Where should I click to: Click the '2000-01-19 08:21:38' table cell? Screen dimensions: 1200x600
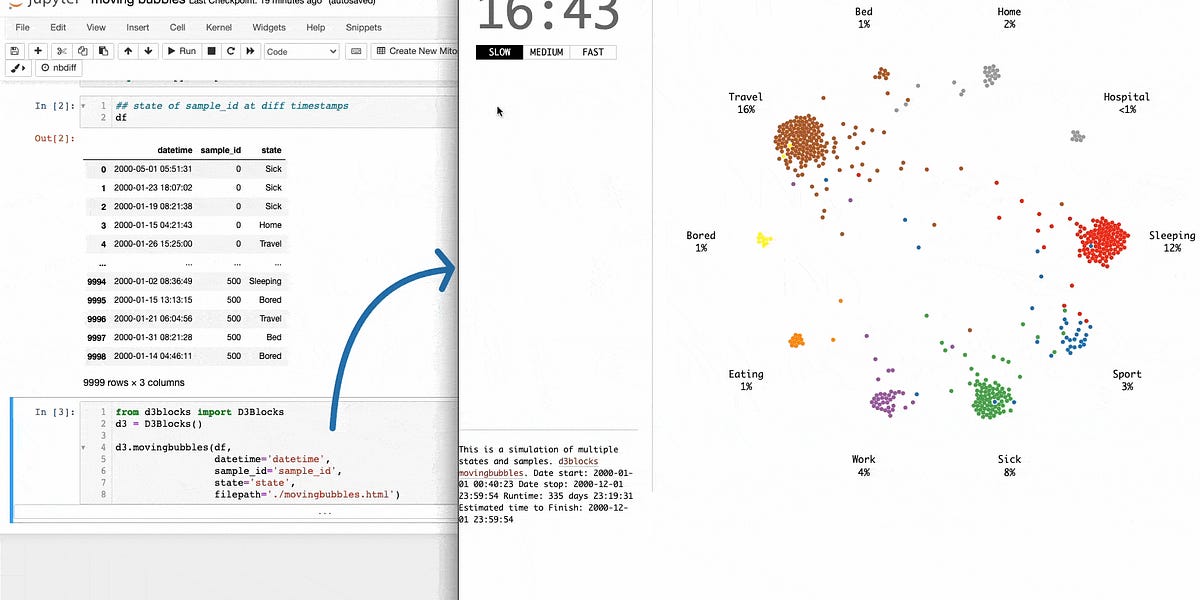coord(153,206)
